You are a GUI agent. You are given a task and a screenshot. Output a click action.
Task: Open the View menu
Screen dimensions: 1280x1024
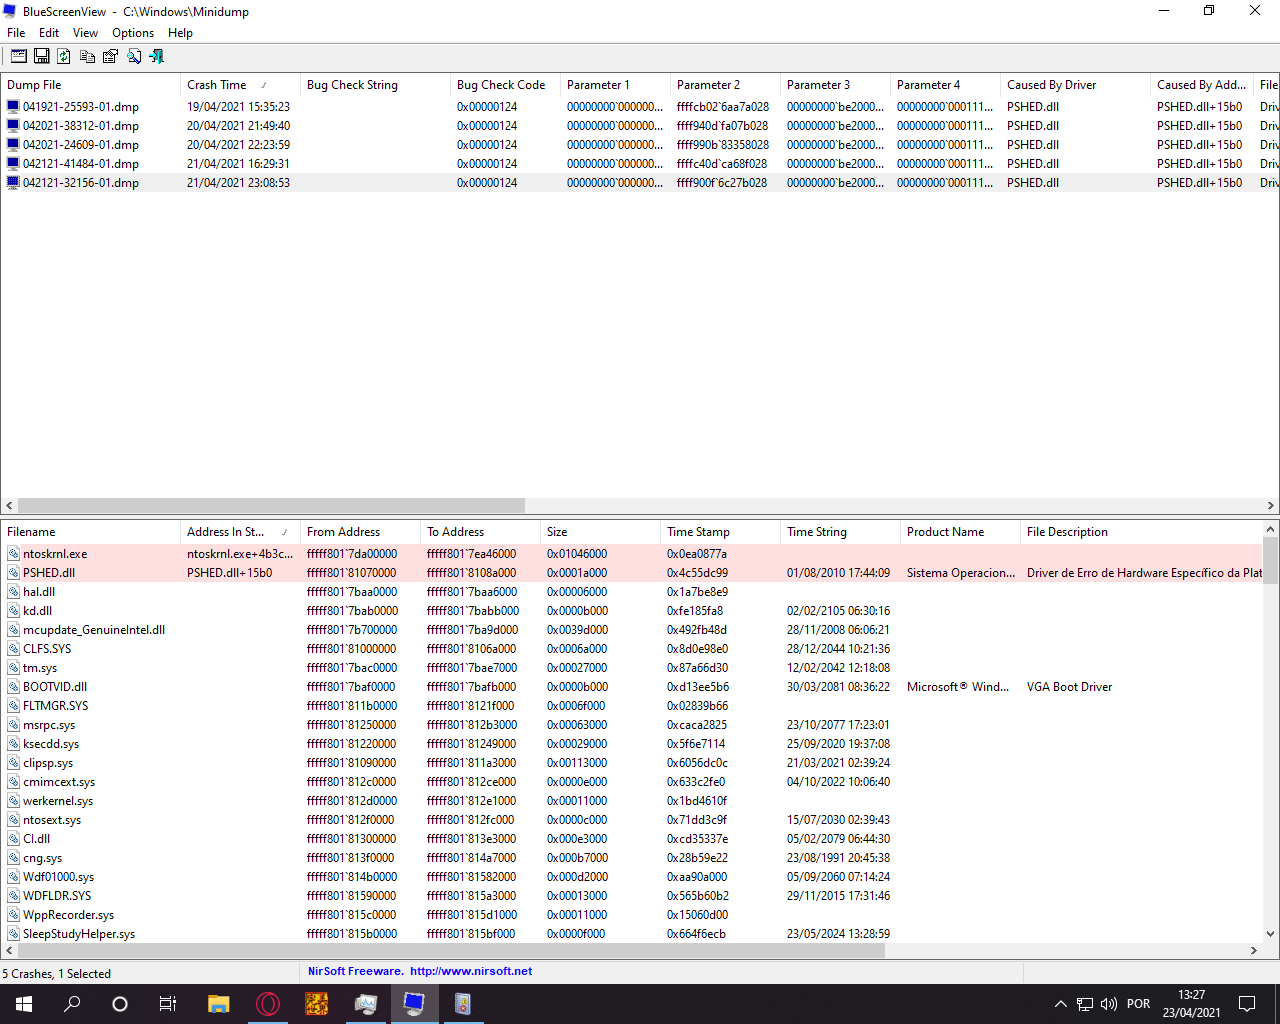click(85, 32)
